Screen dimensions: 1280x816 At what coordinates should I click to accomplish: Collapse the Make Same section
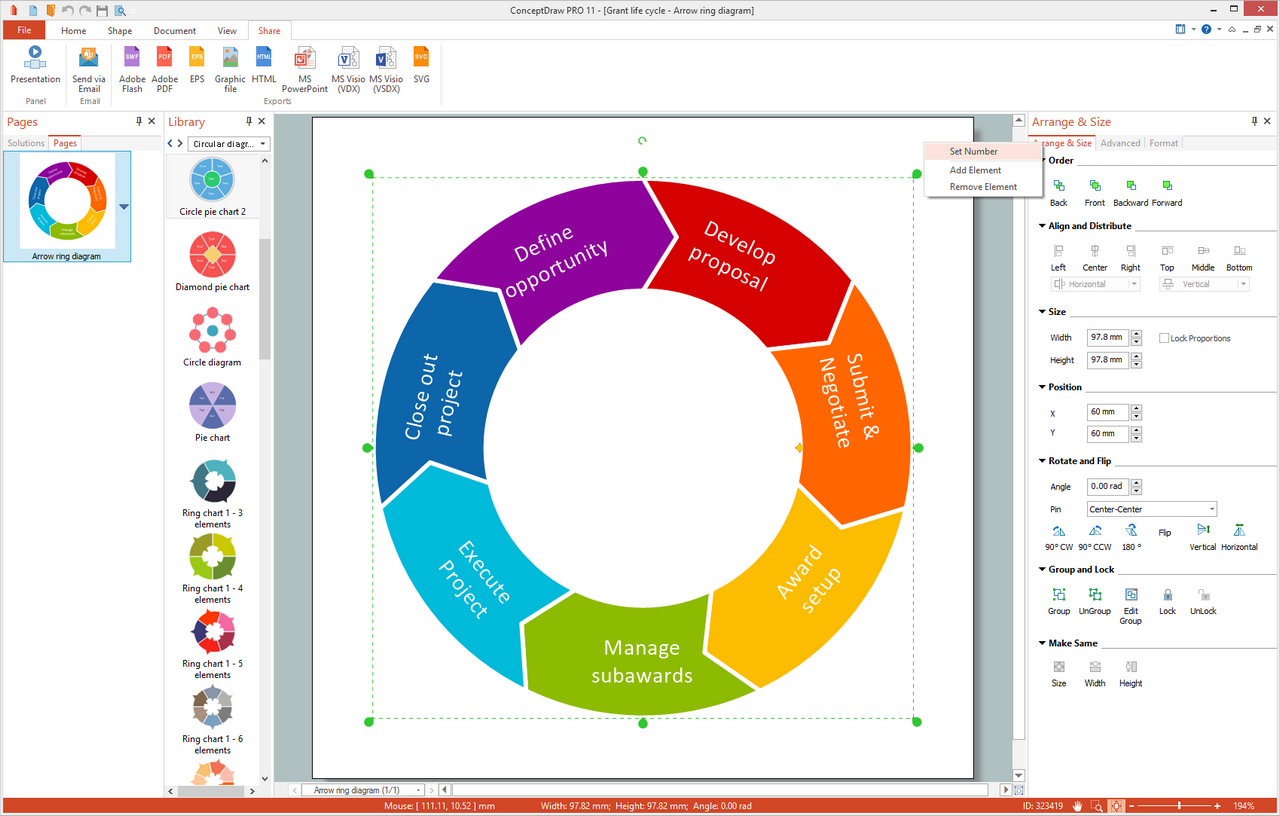tap(1042, 643)
